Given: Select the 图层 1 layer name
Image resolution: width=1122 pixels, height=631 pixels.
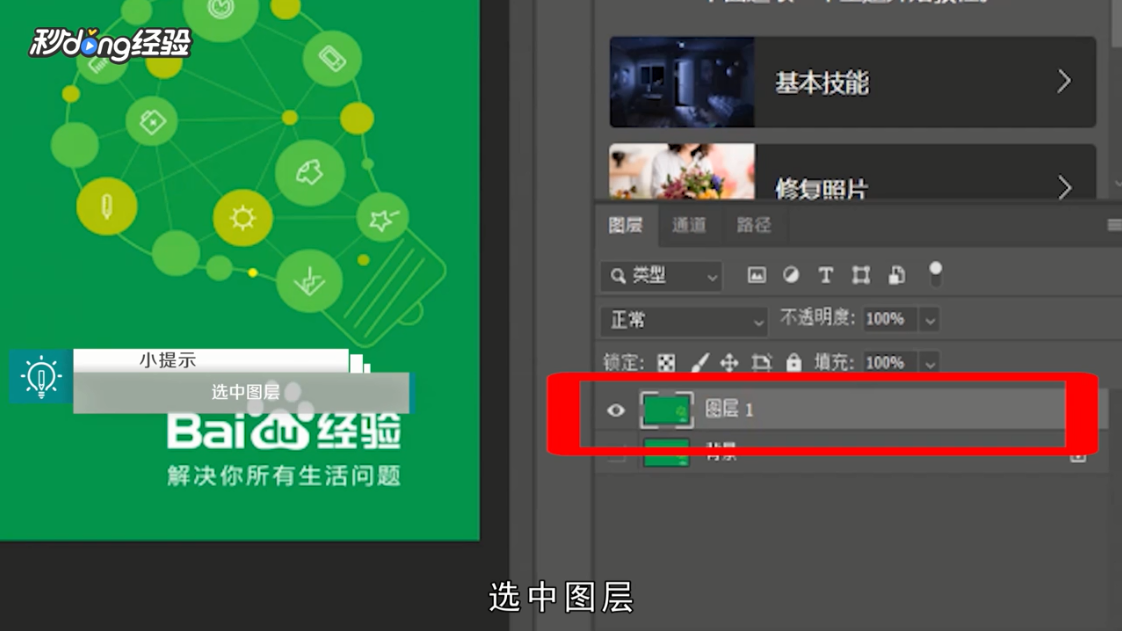Looking at the screenshot, I should [x=728, y=409].
